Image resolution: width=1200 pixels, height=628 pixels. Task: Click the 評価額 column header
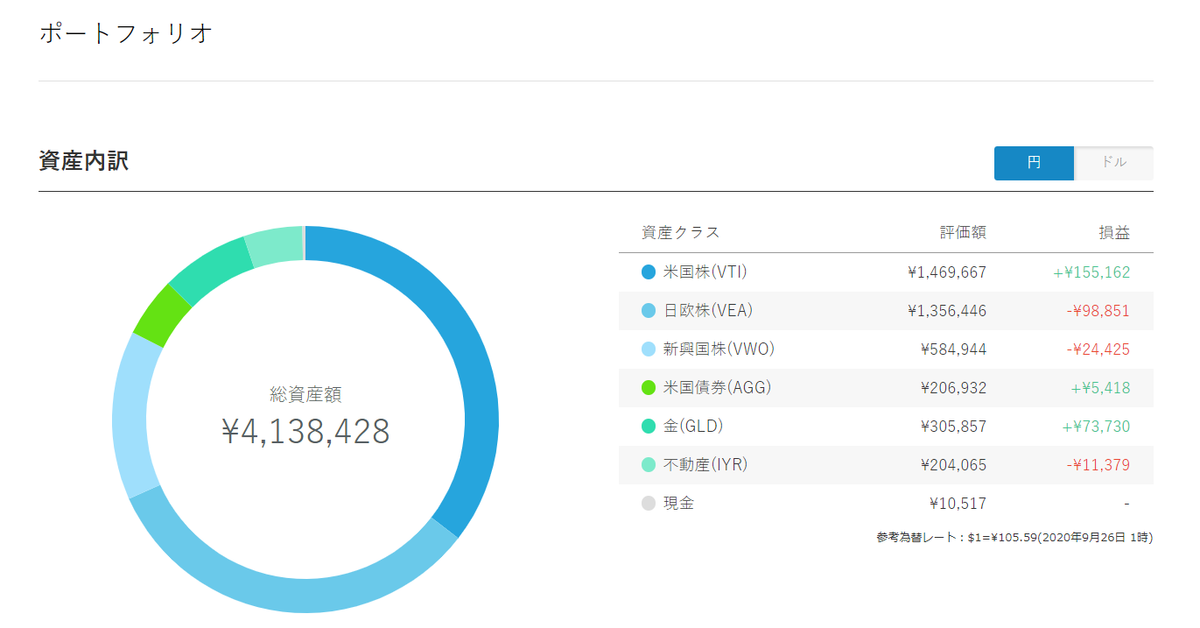coord(963,233)
